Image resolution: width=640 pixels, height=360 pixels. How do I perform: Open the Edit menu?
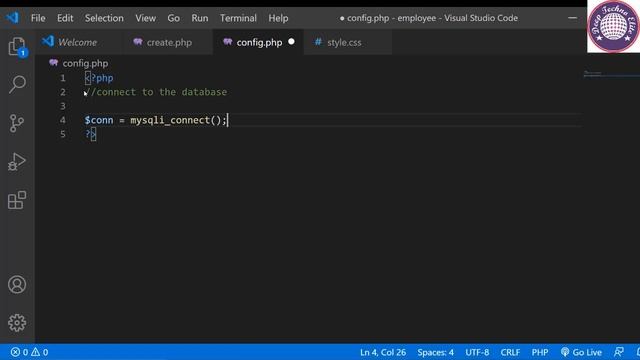(x=65, y=18)
